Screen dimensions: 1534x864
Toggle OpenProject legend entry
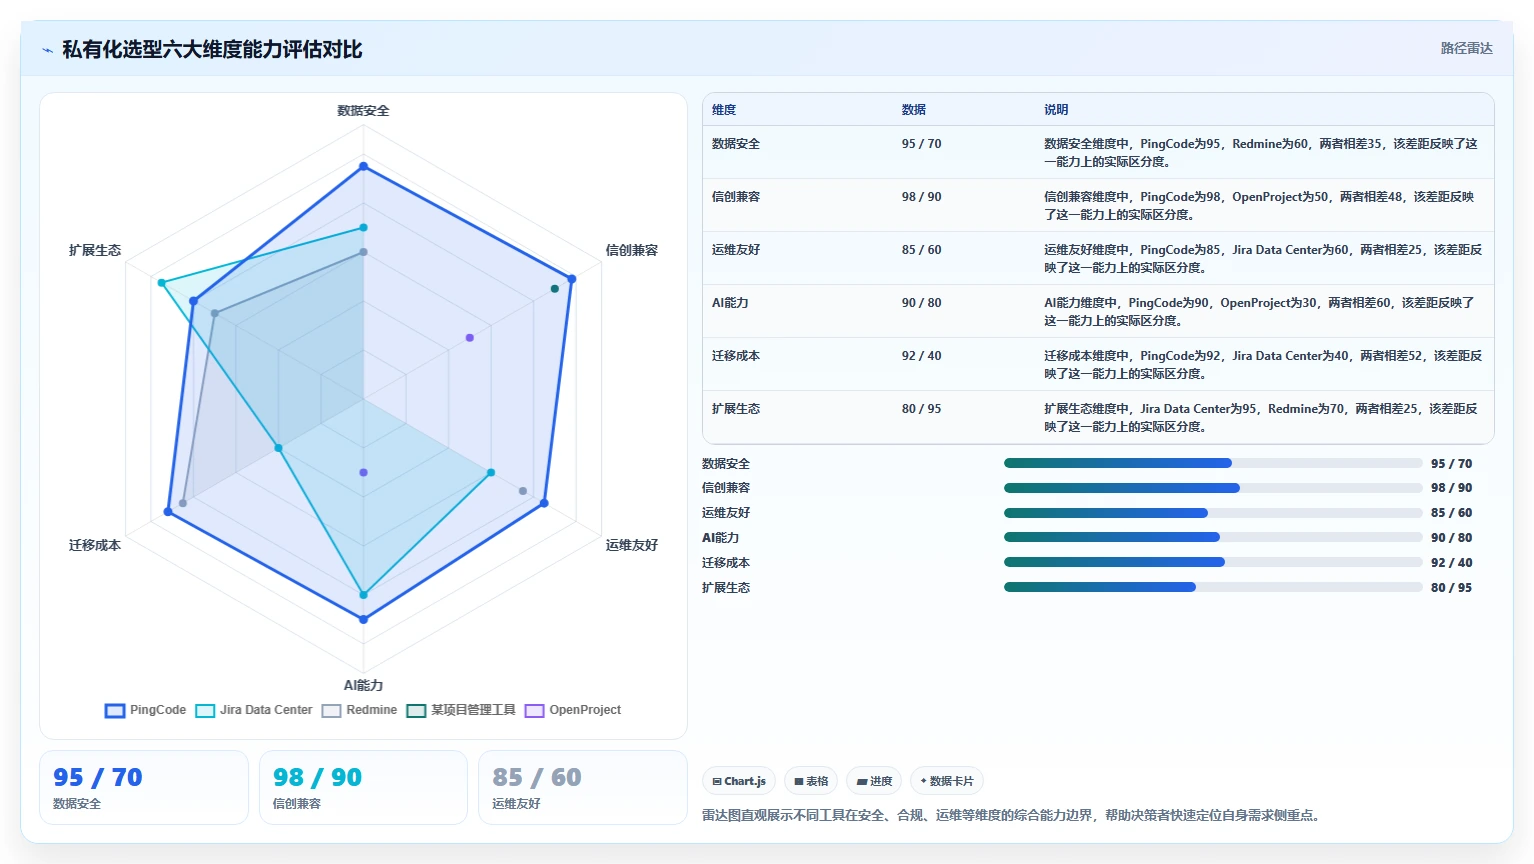[x=573, y=711]
